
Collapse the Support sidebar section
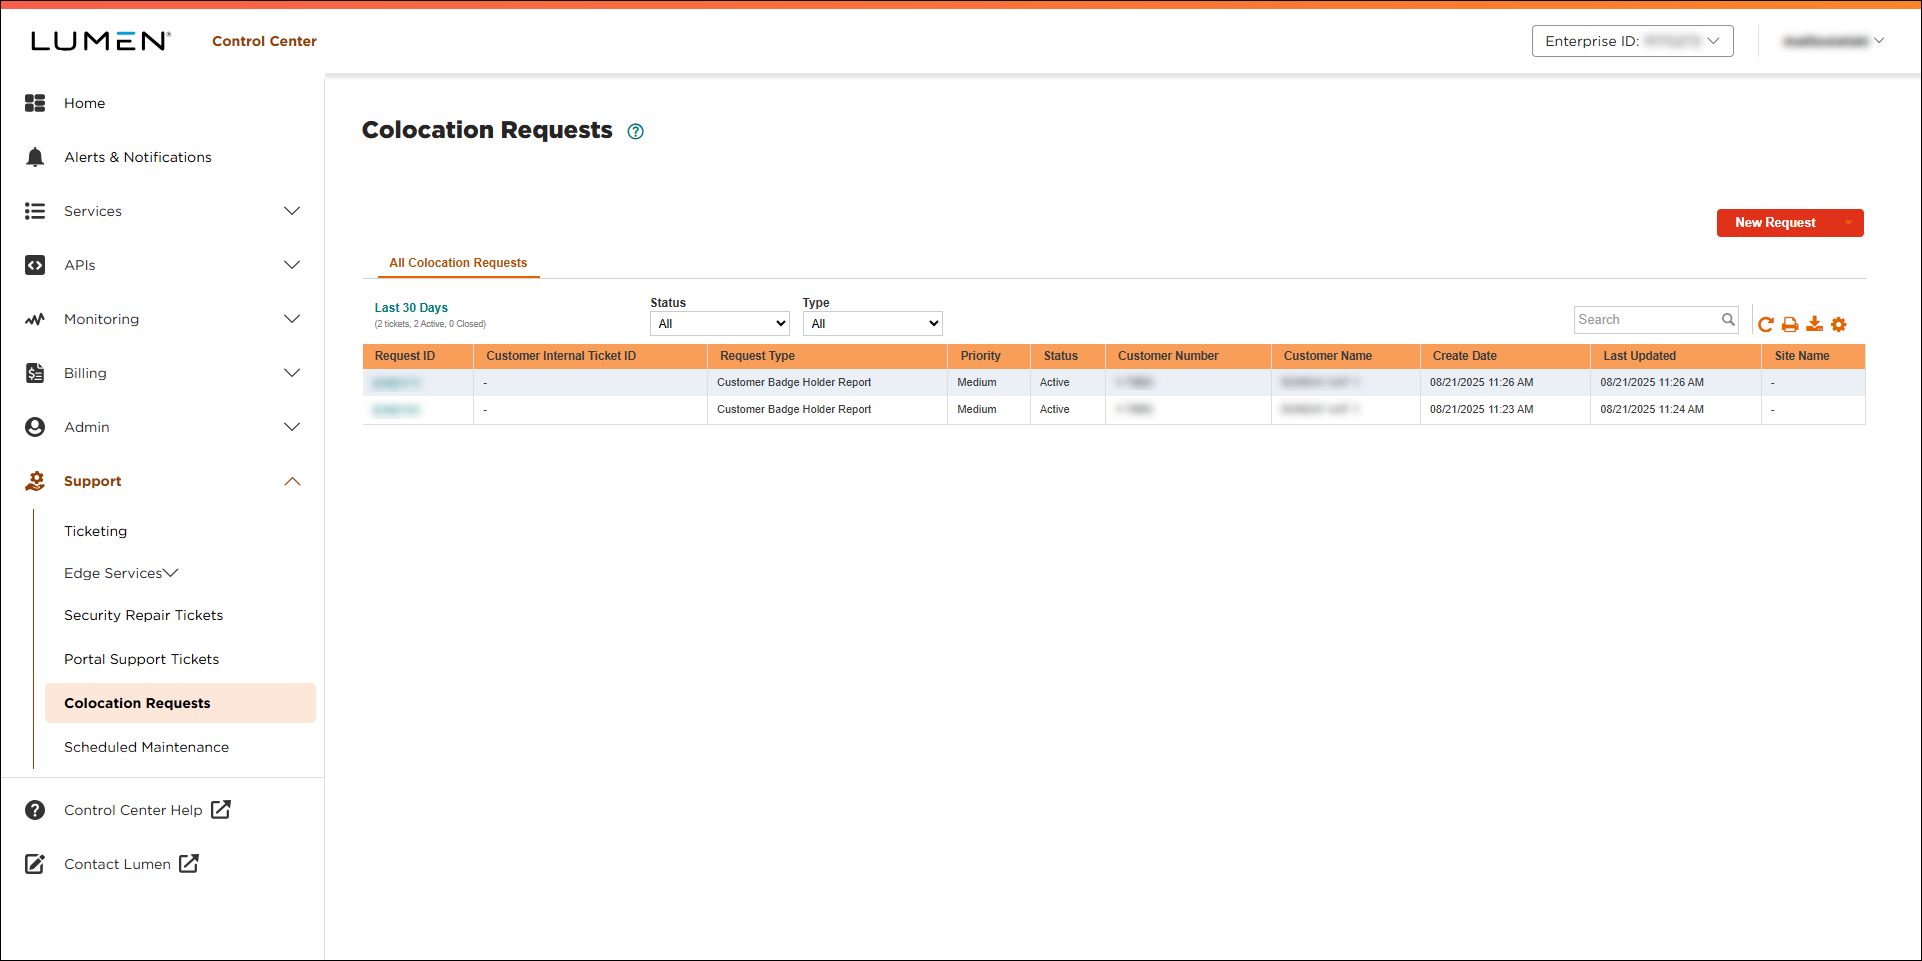click(x=292, y=481)
